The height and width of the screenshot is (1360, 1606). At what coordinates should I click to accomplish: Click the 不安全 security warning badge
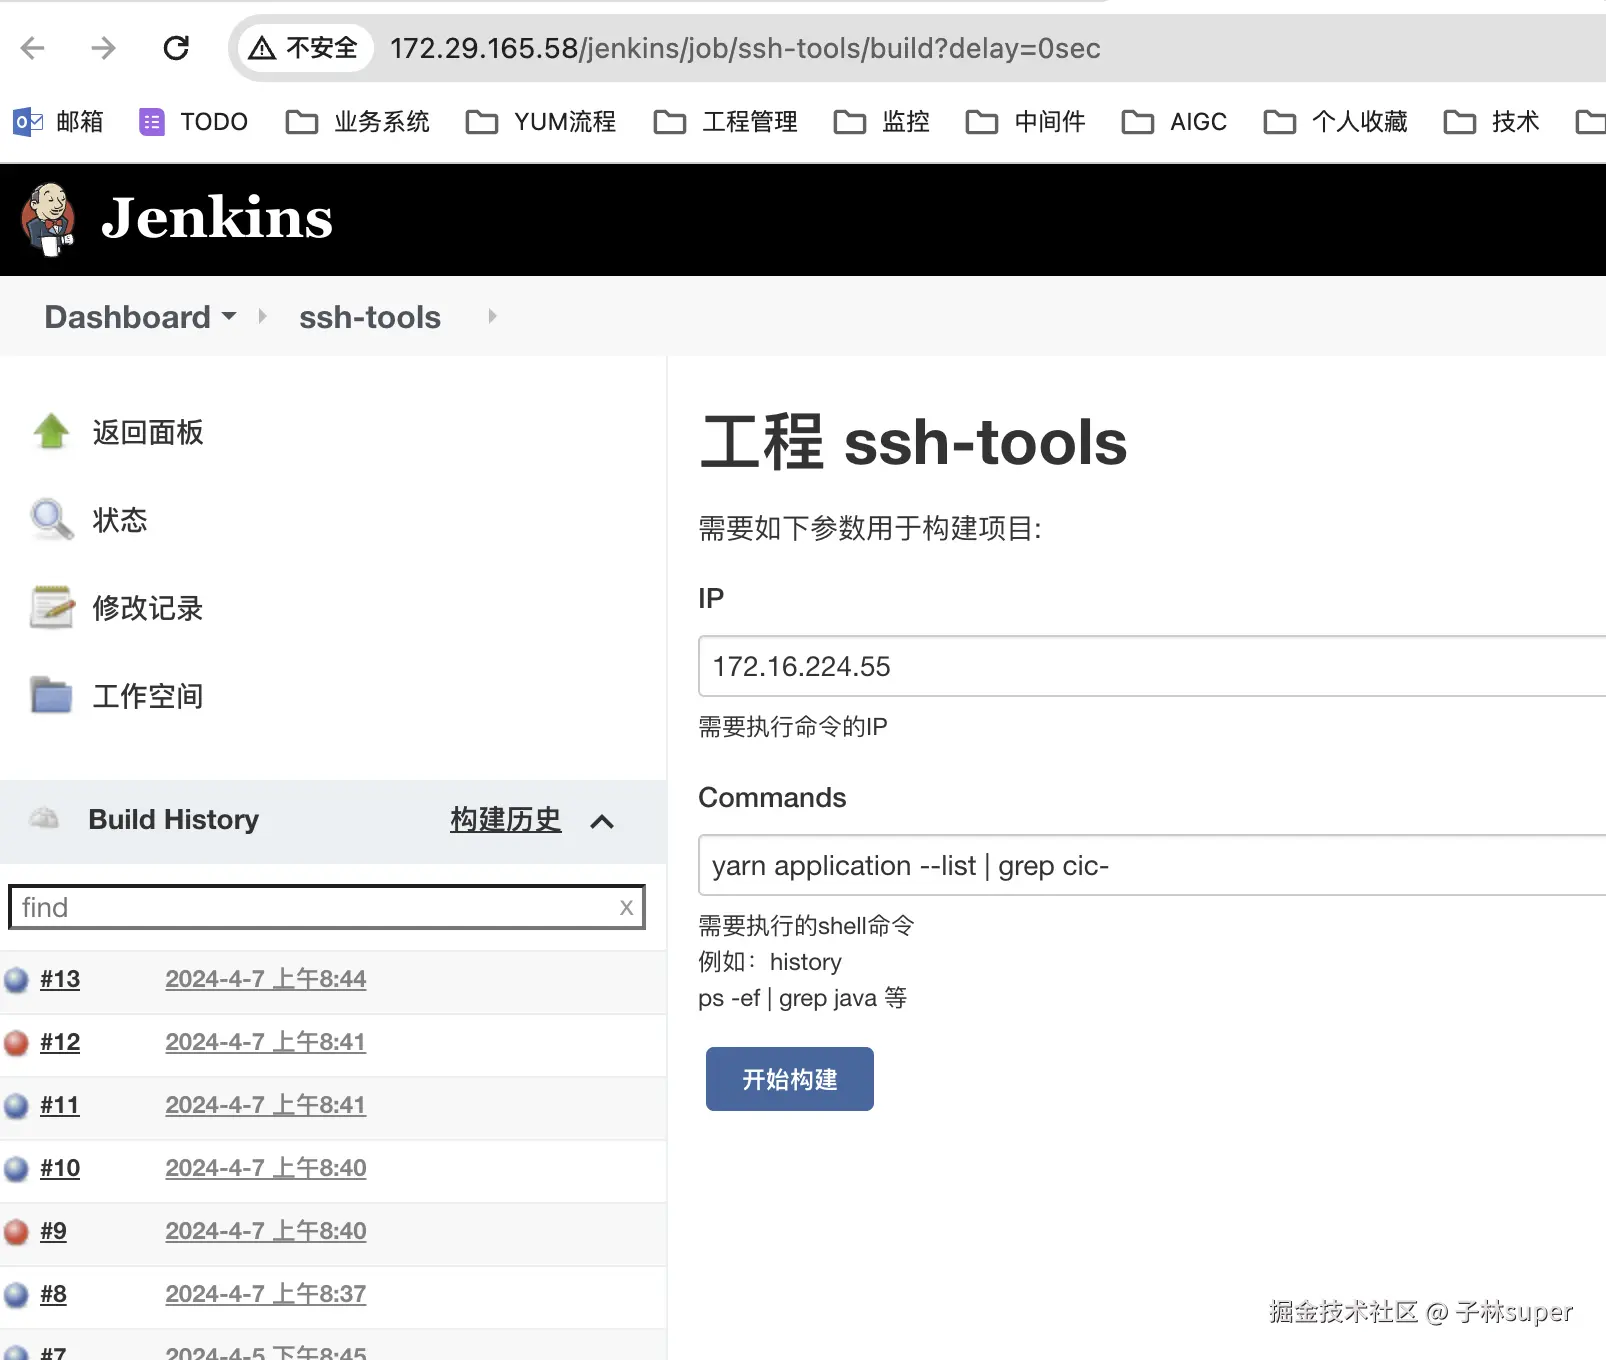[304, 48]
